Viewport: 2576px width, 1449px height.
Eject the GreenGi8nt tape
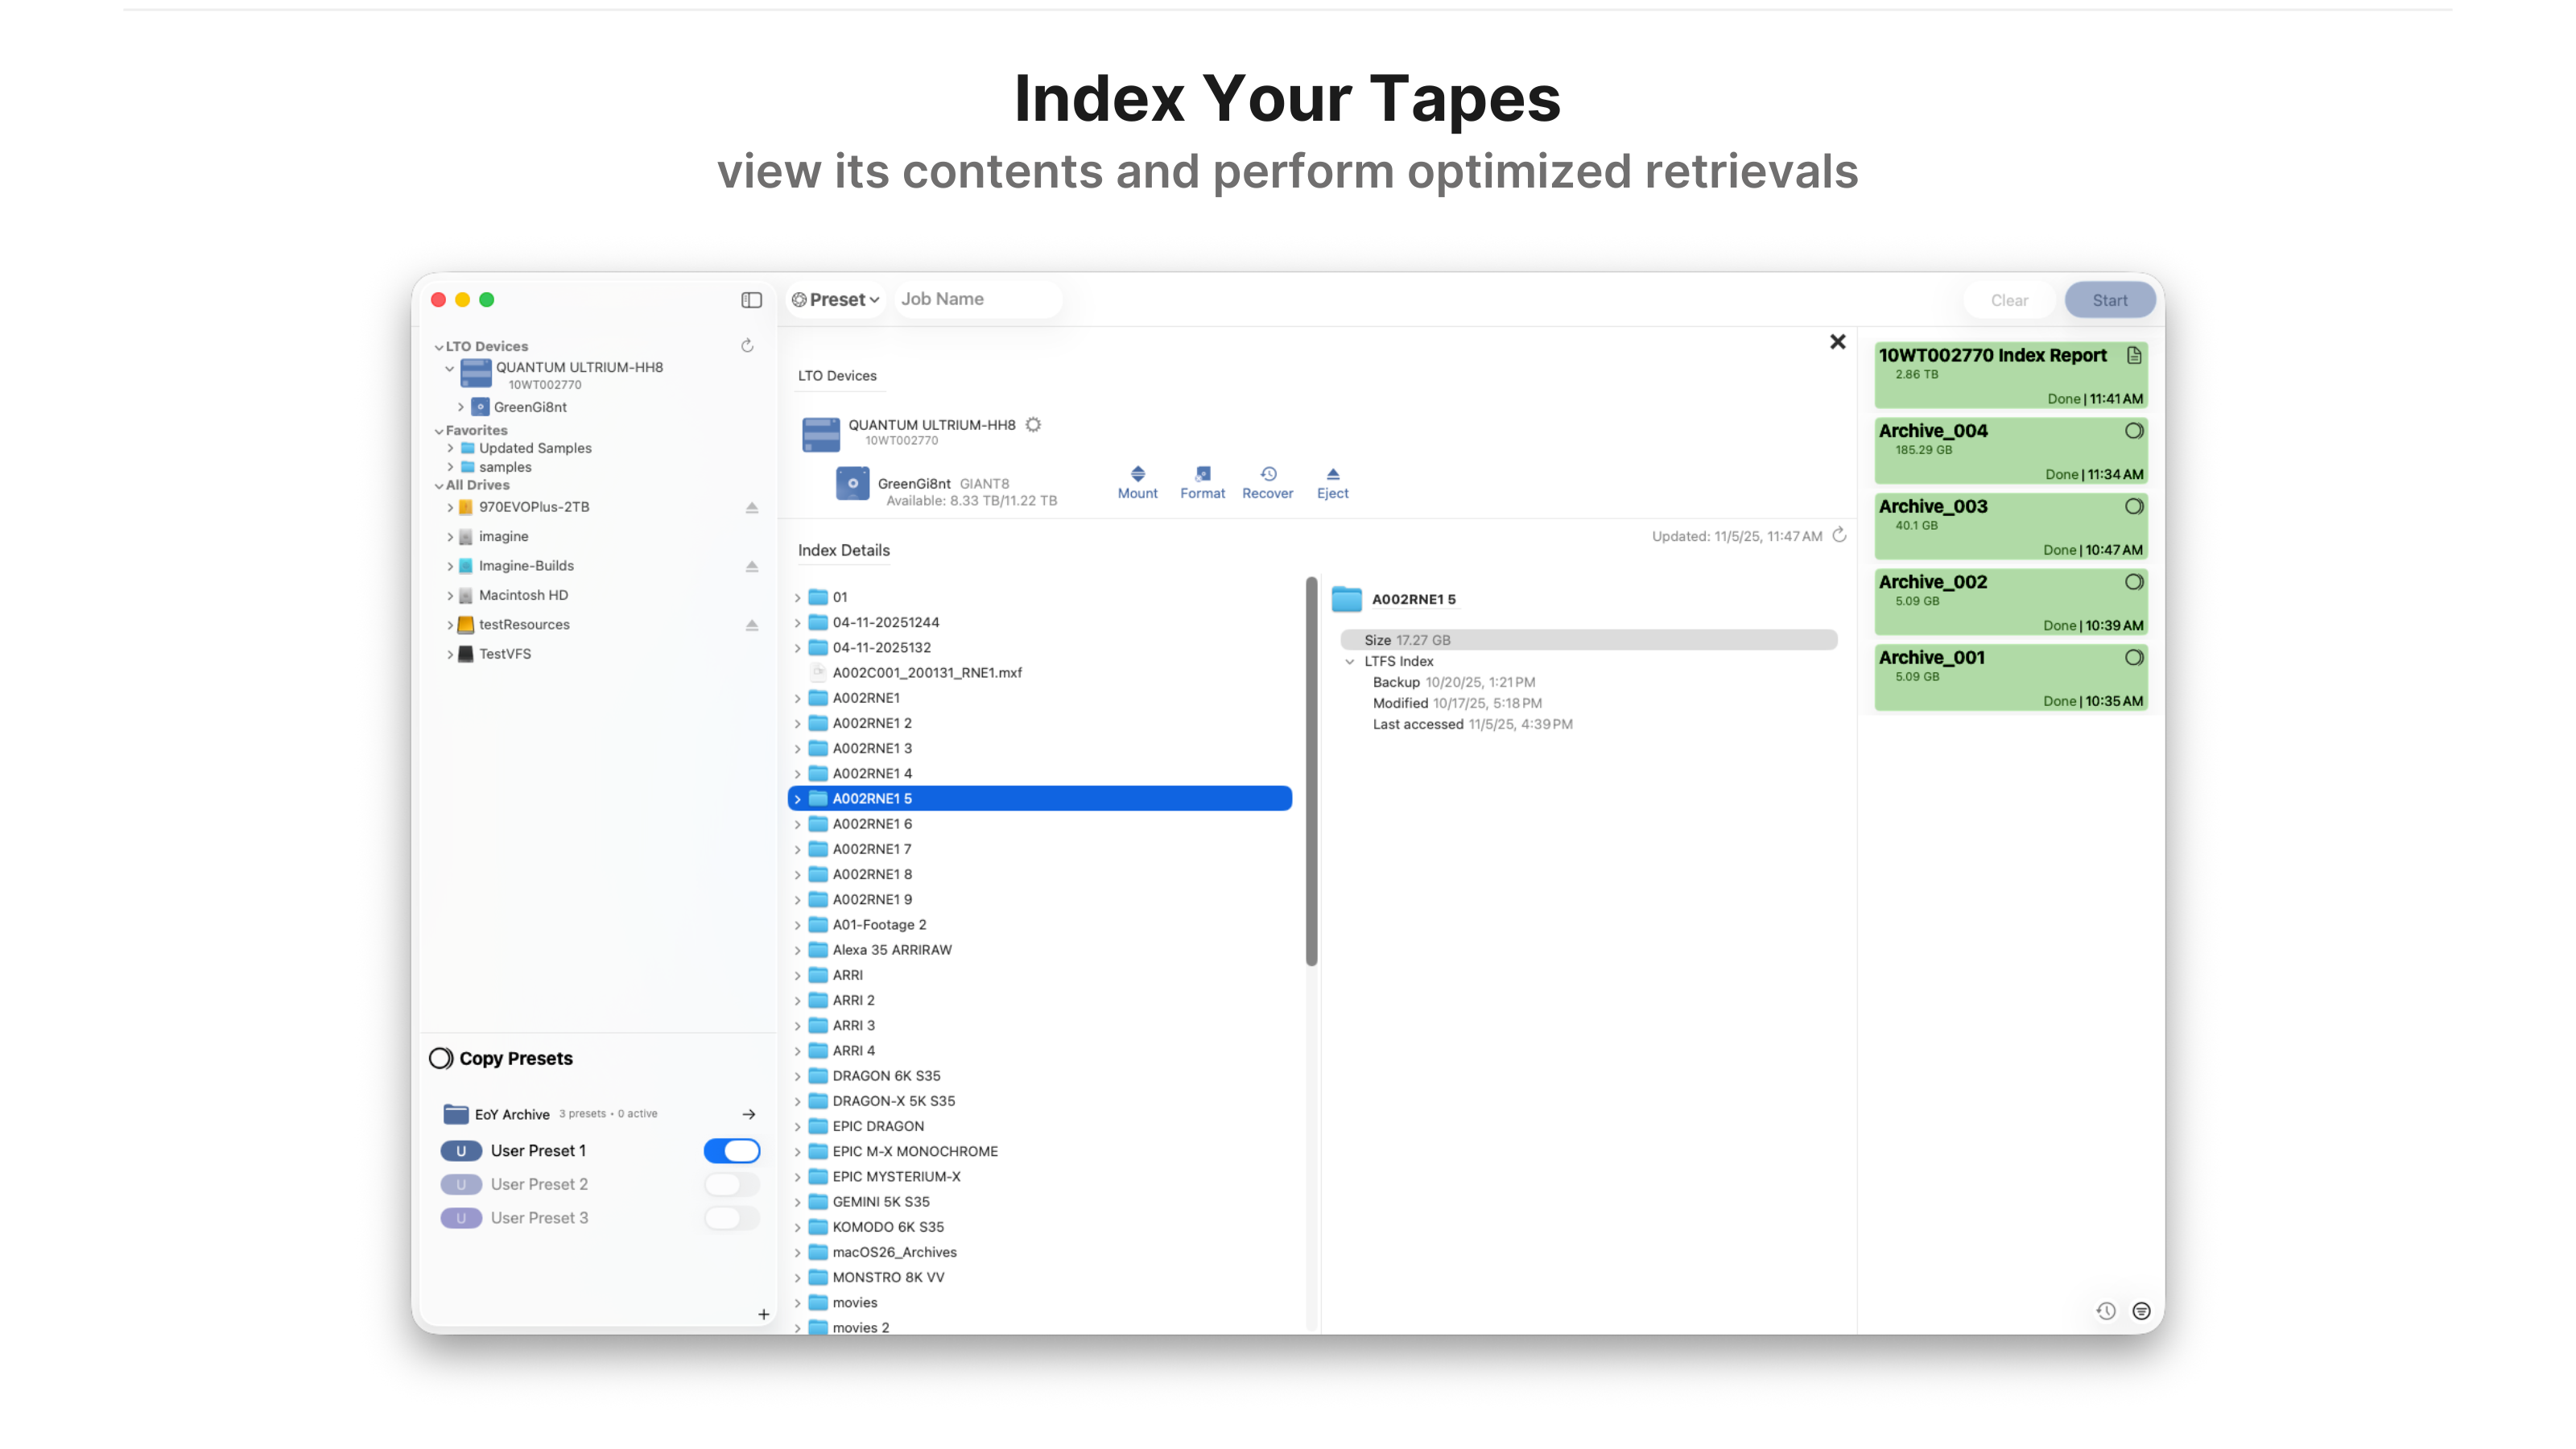click(x=1332, y=475)
